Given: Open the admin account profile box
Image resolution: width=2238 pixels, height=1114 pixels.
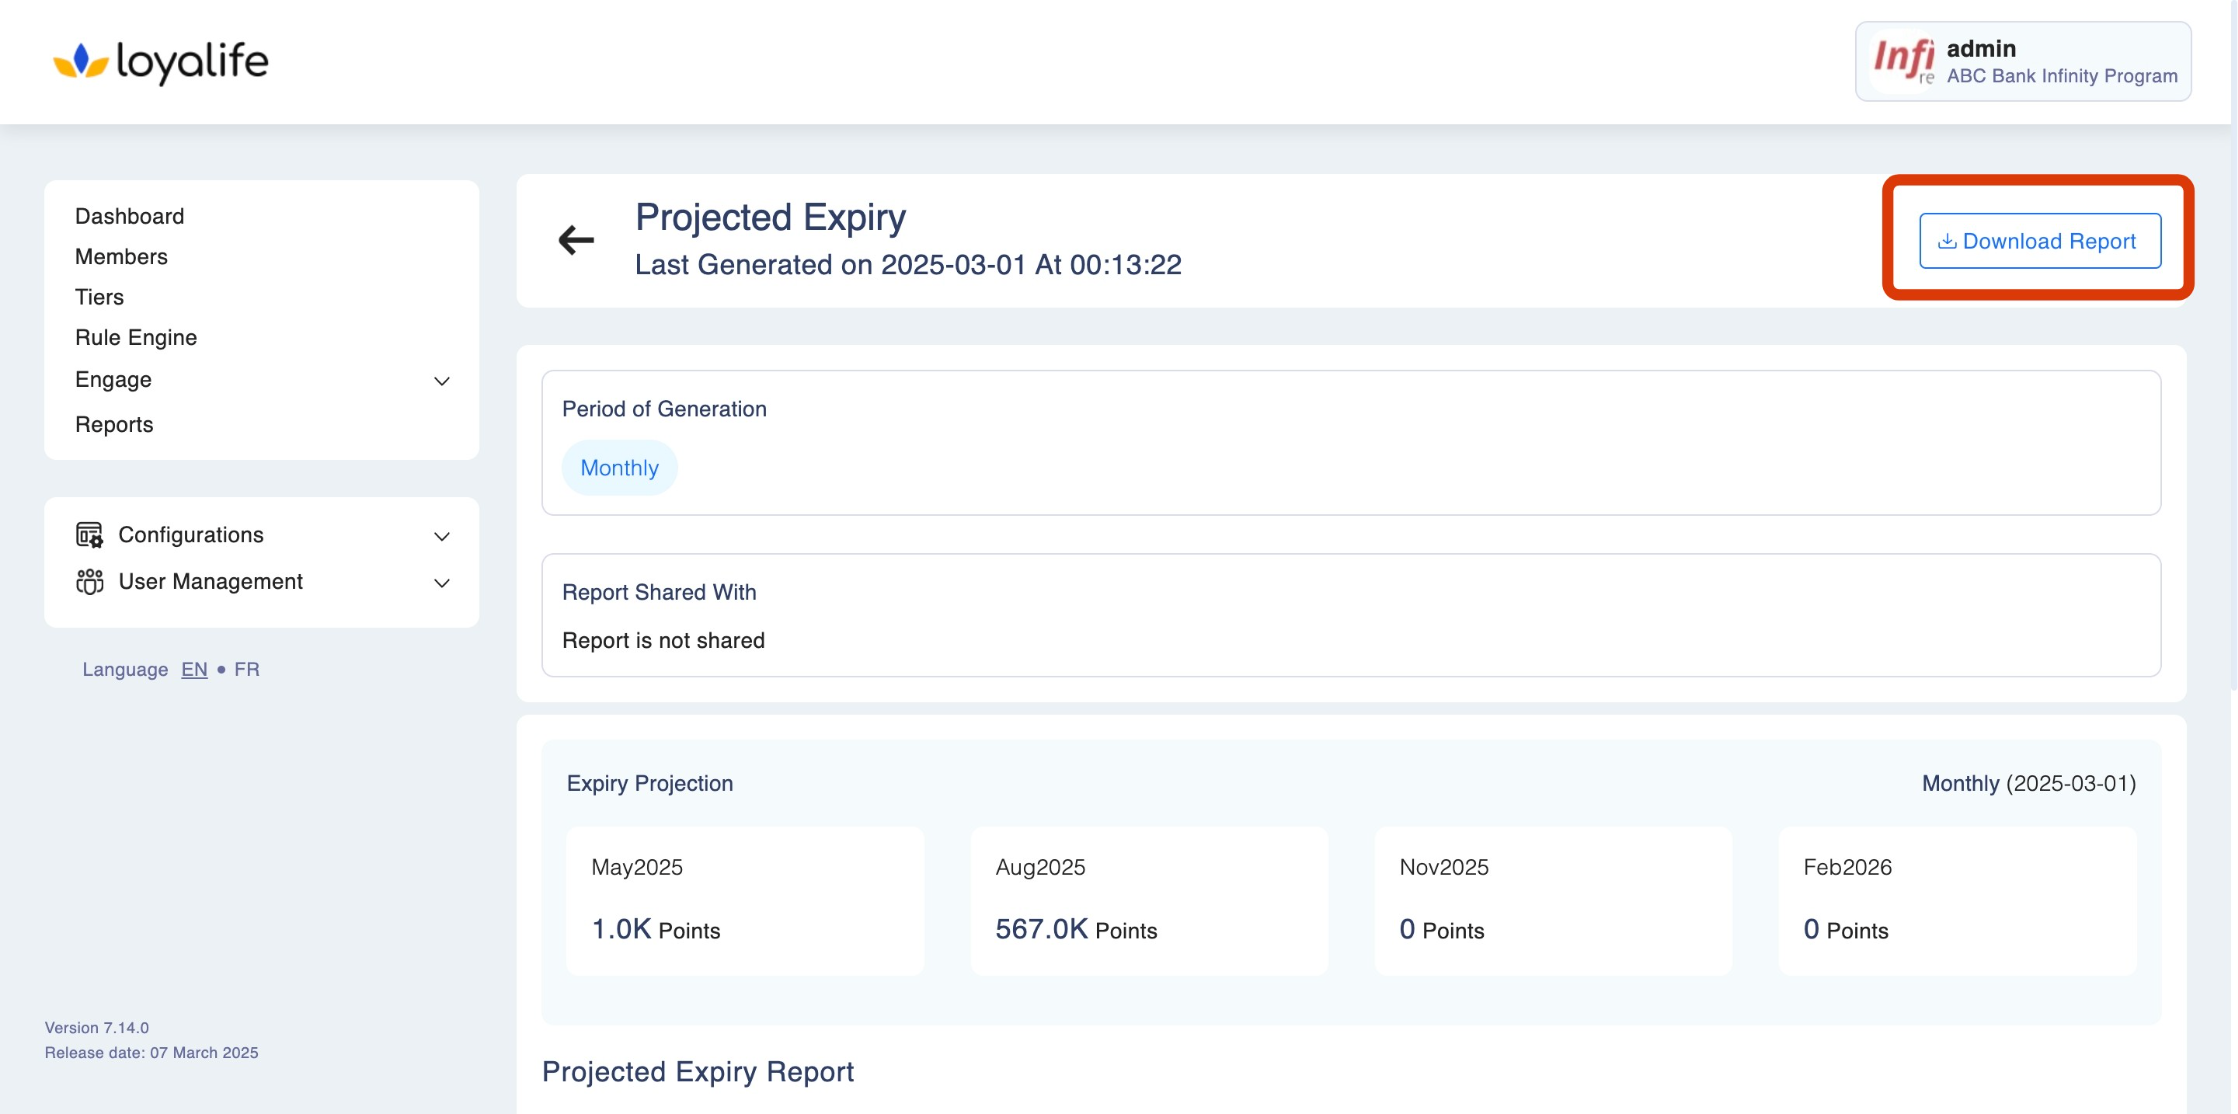Looking at the screenshot, I should point(2022,61).
